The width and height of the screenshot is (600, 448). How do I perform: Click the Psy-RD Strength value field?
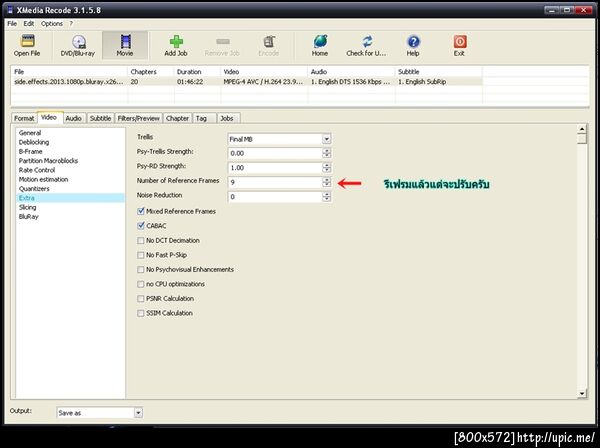pyautogui.click(x=275, y=168)
